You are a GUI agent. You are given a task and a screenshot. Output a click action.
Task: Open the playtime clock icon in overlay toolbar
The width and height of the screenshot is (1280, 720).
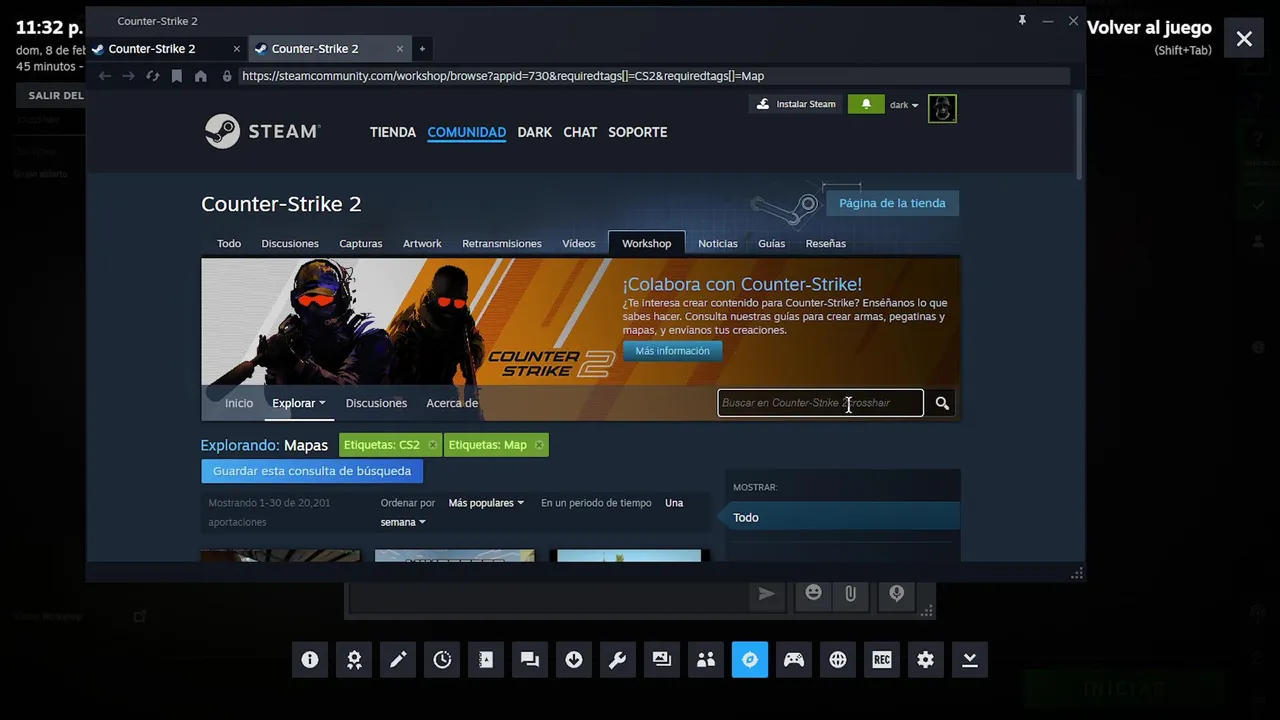[442, 660]
